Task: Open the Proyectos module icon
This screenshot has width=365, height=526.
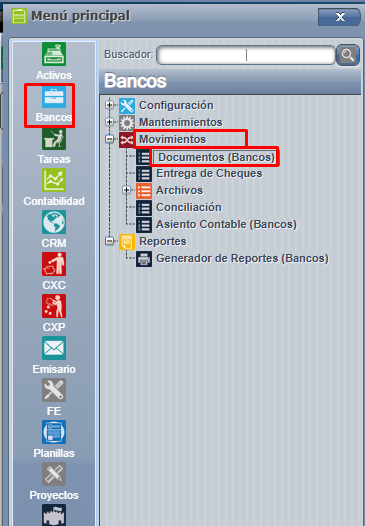Action: coord(54,474)
